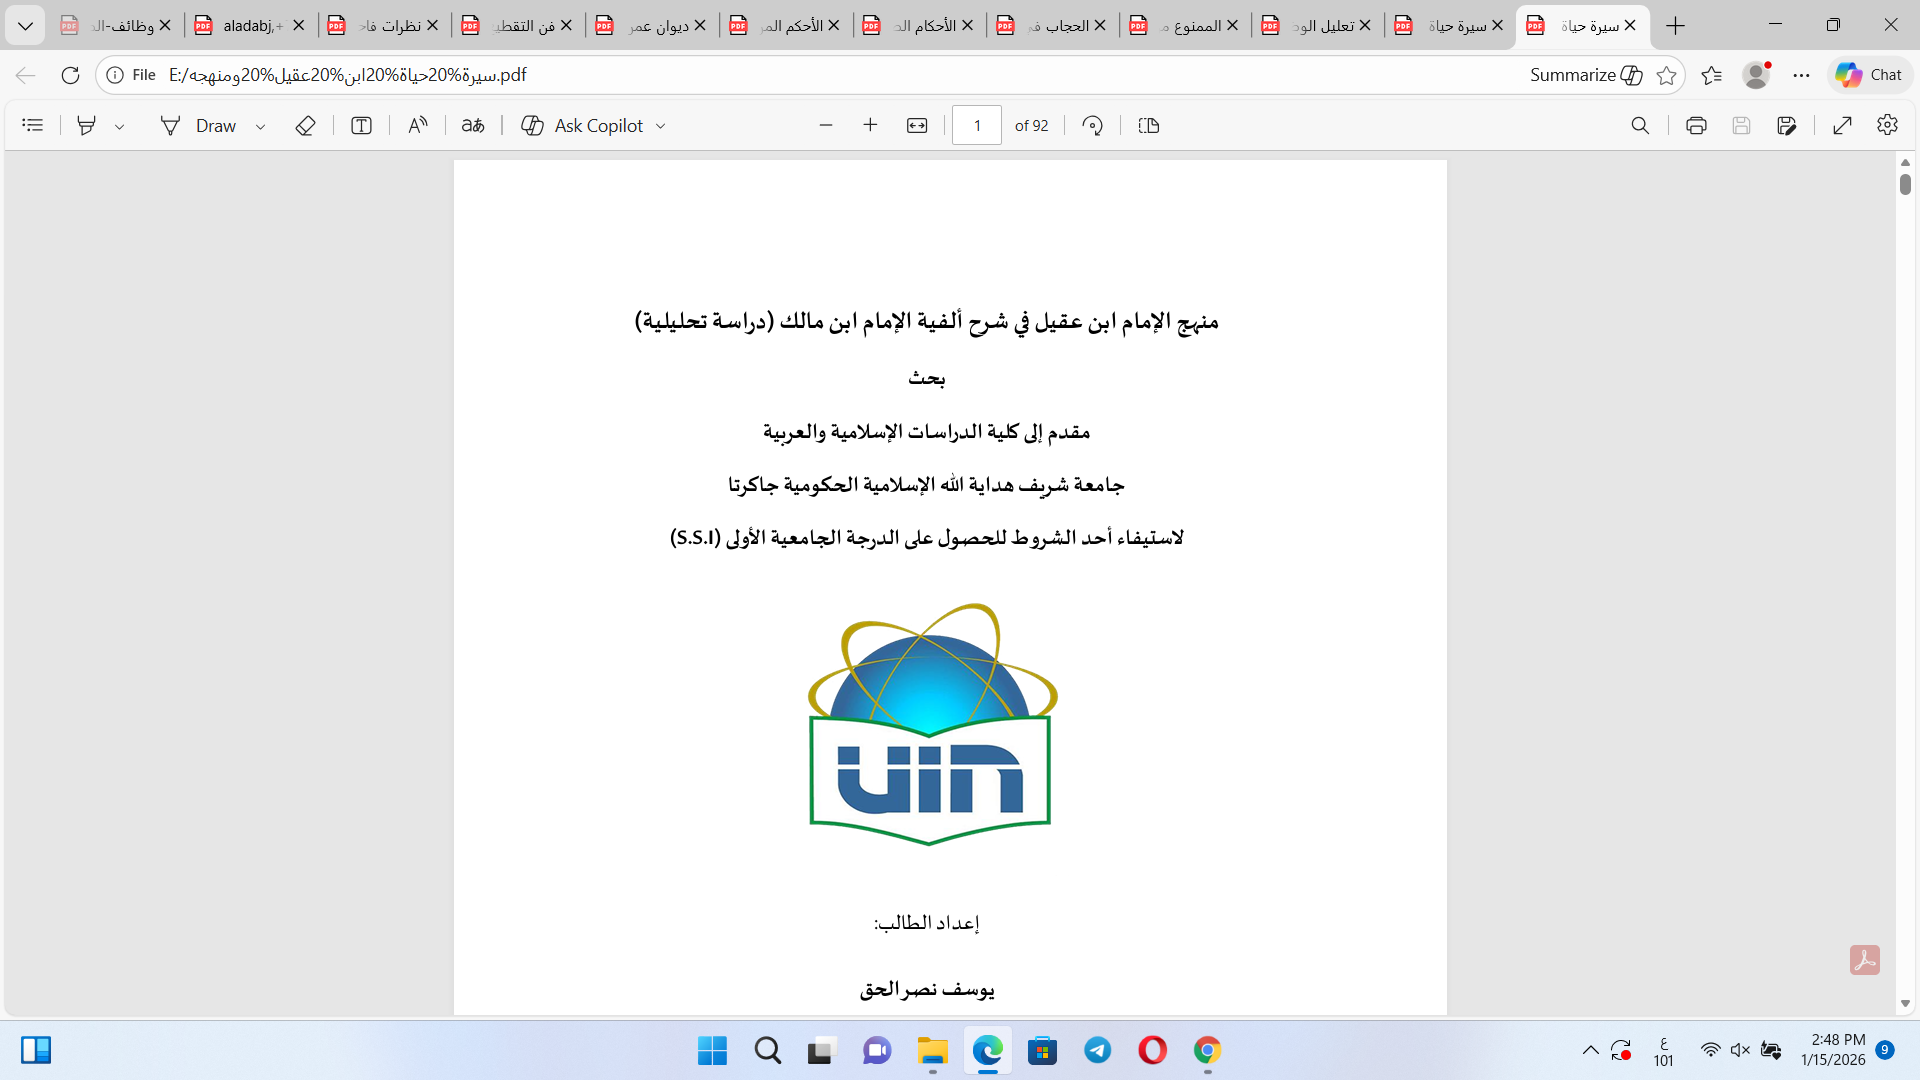Zoom out the PDF

[x=826, y=125]
